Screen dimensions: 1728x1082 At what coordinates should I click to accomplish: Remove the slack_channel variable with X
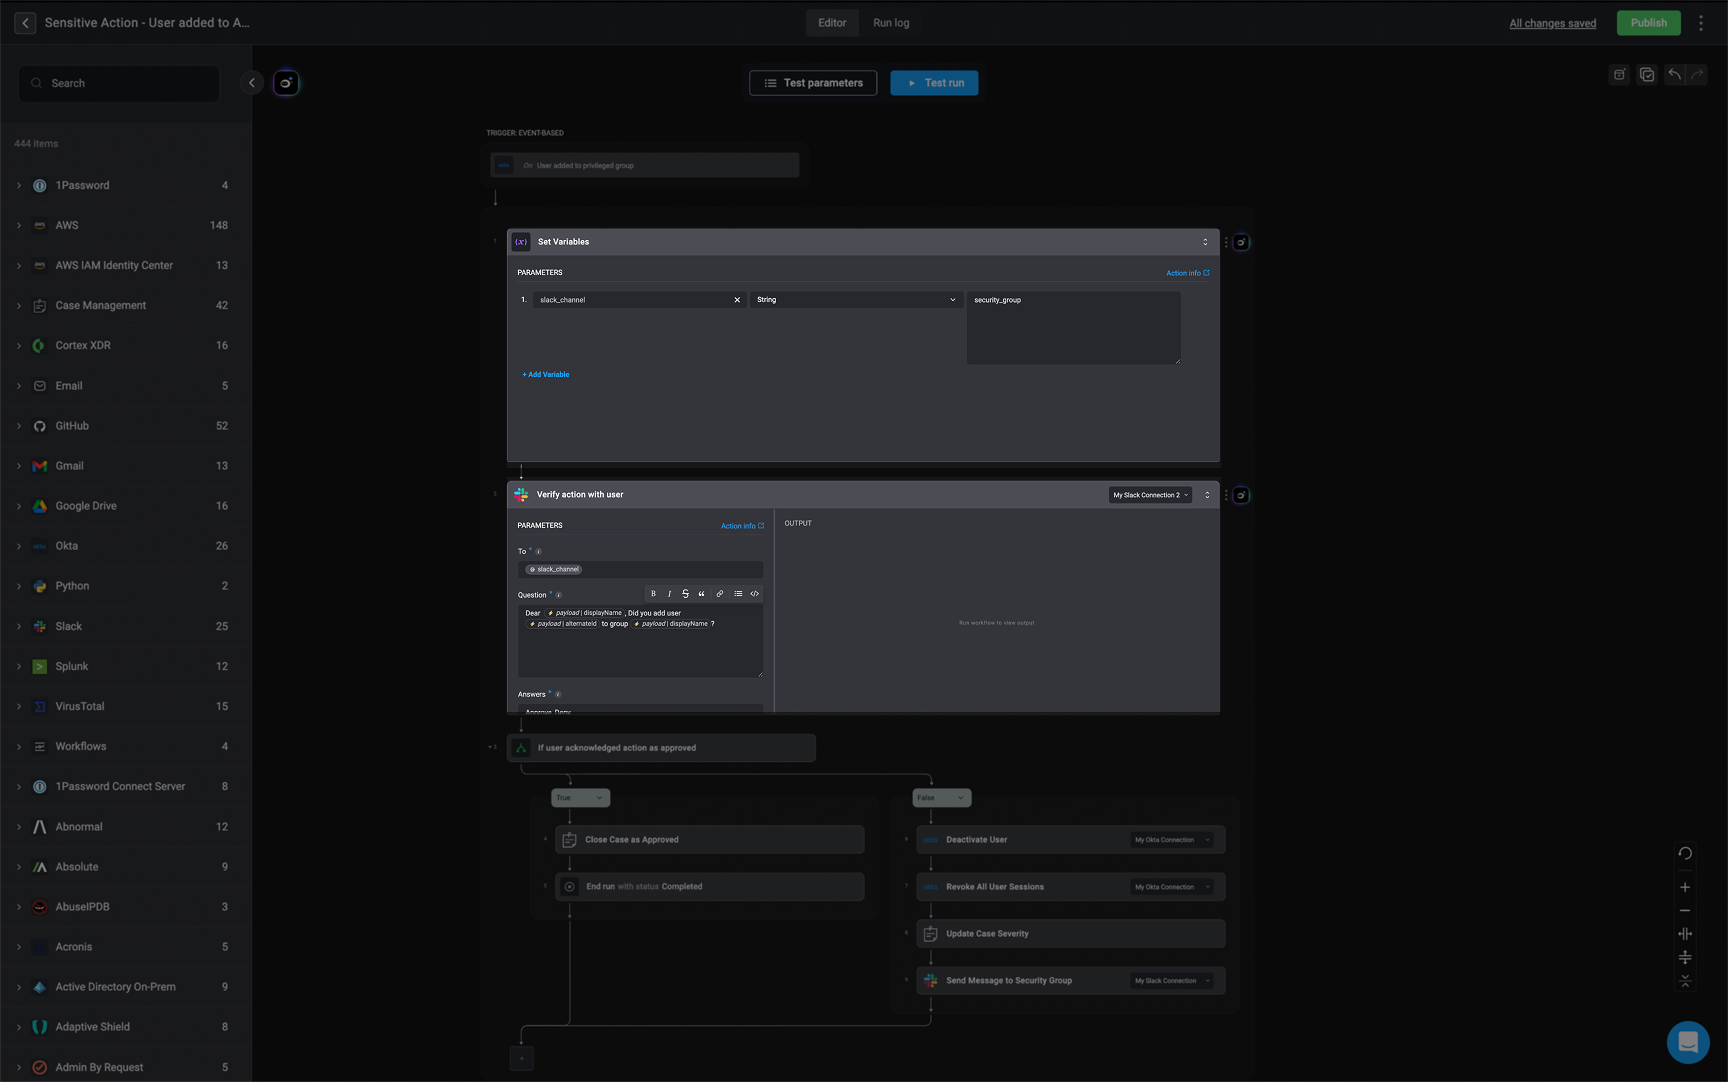coord(737,300)
